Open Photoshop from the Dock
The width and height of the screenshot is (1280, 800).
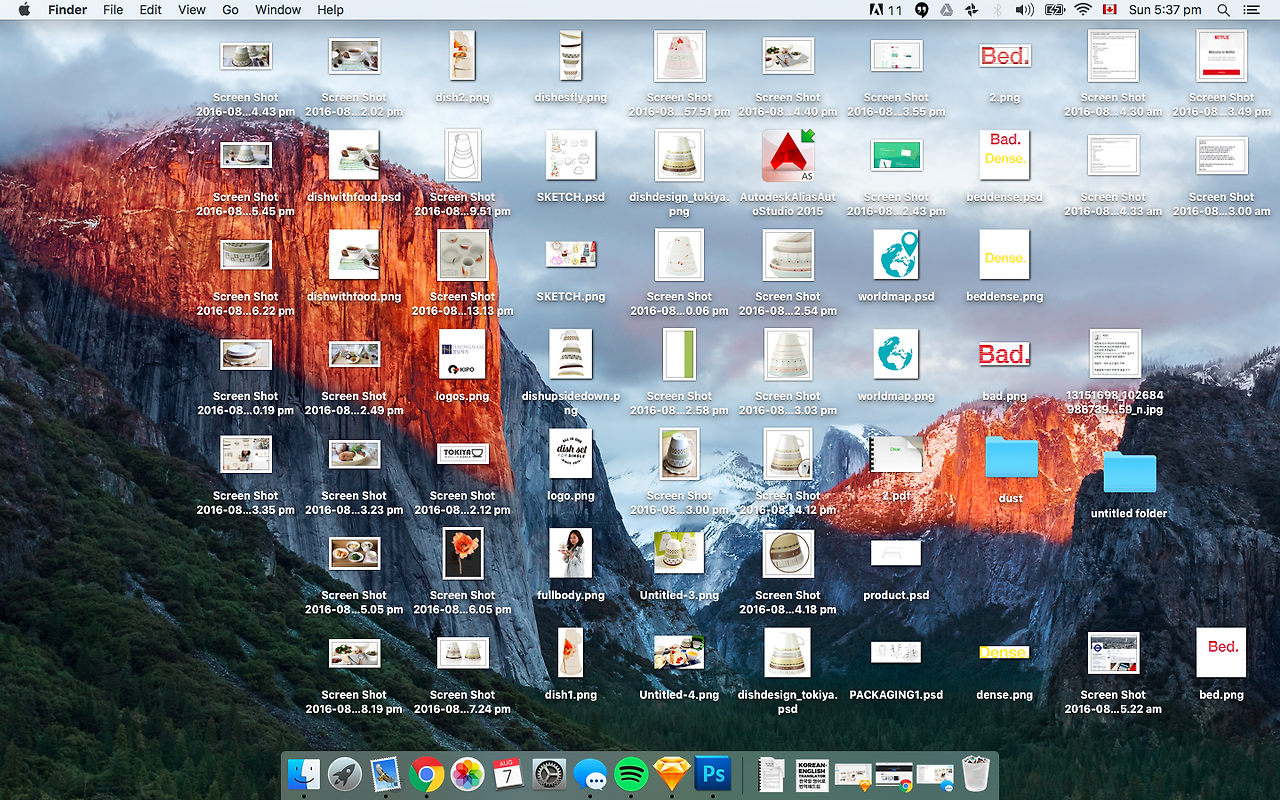tap(712, 775)
